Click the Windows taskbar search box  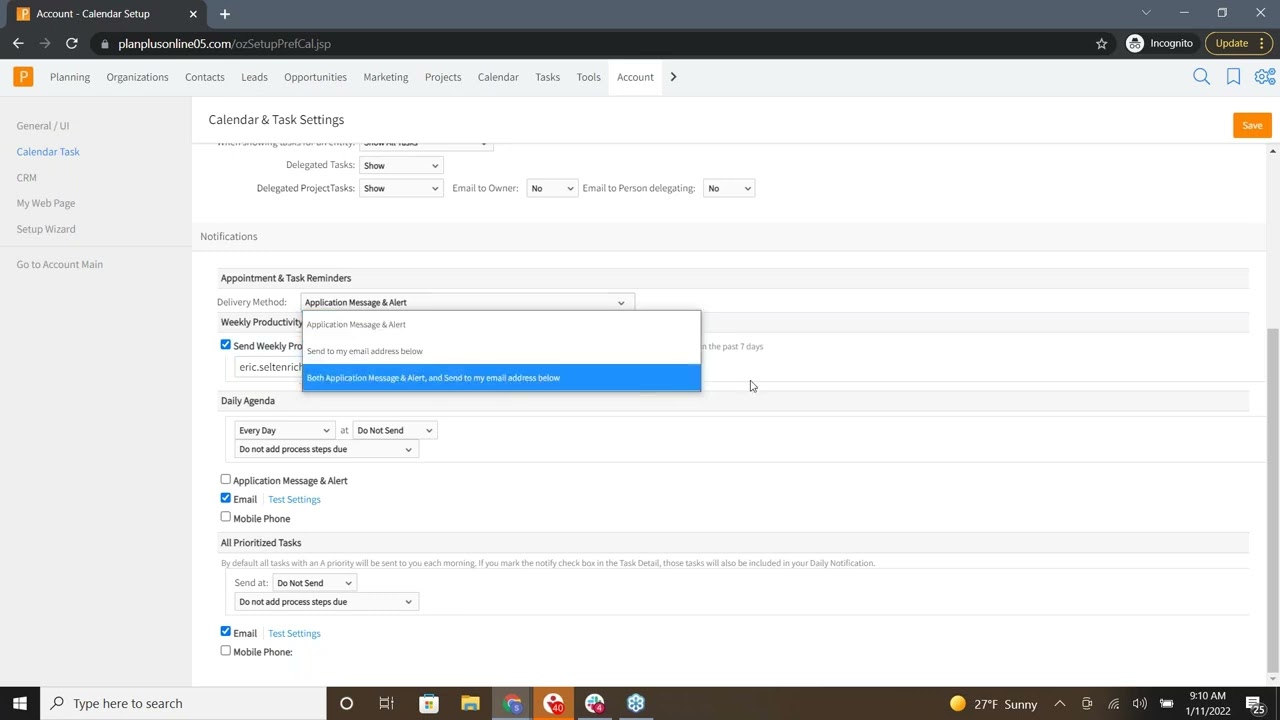pyautogui.click(x=183, y=703)
